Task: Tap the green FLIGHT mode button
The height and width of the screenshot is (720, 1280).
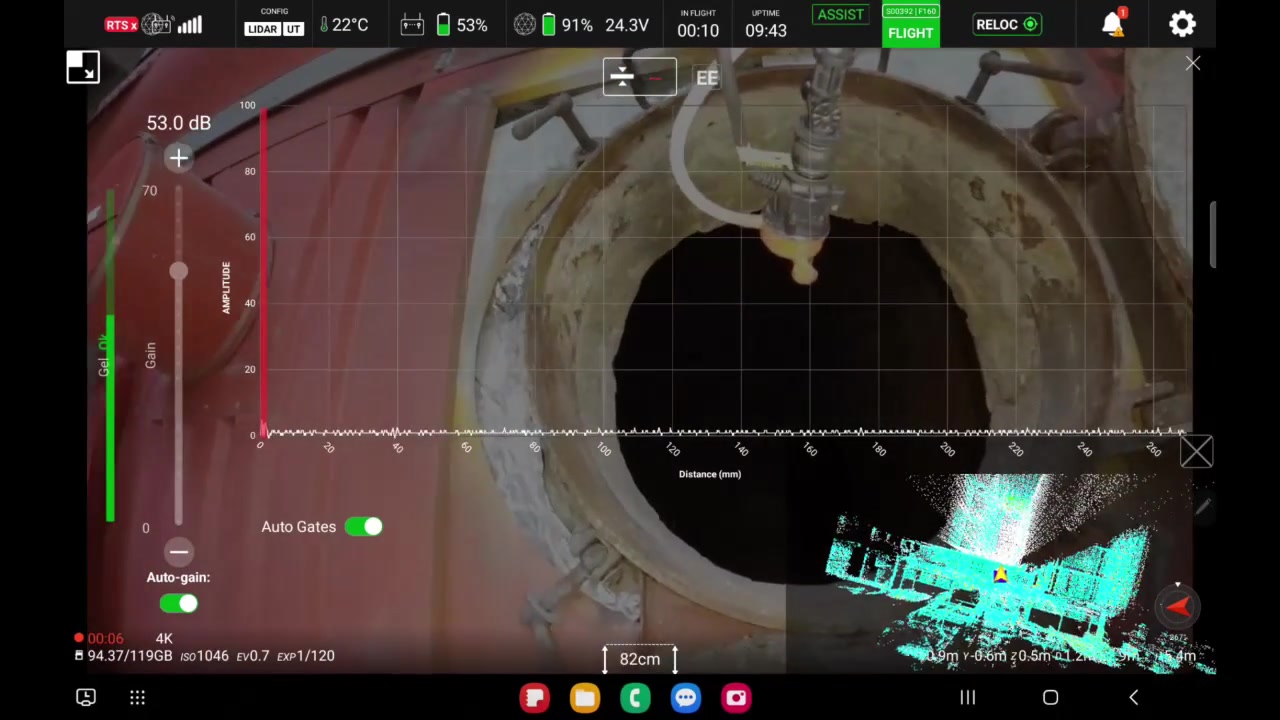Action: coord(910,33)
